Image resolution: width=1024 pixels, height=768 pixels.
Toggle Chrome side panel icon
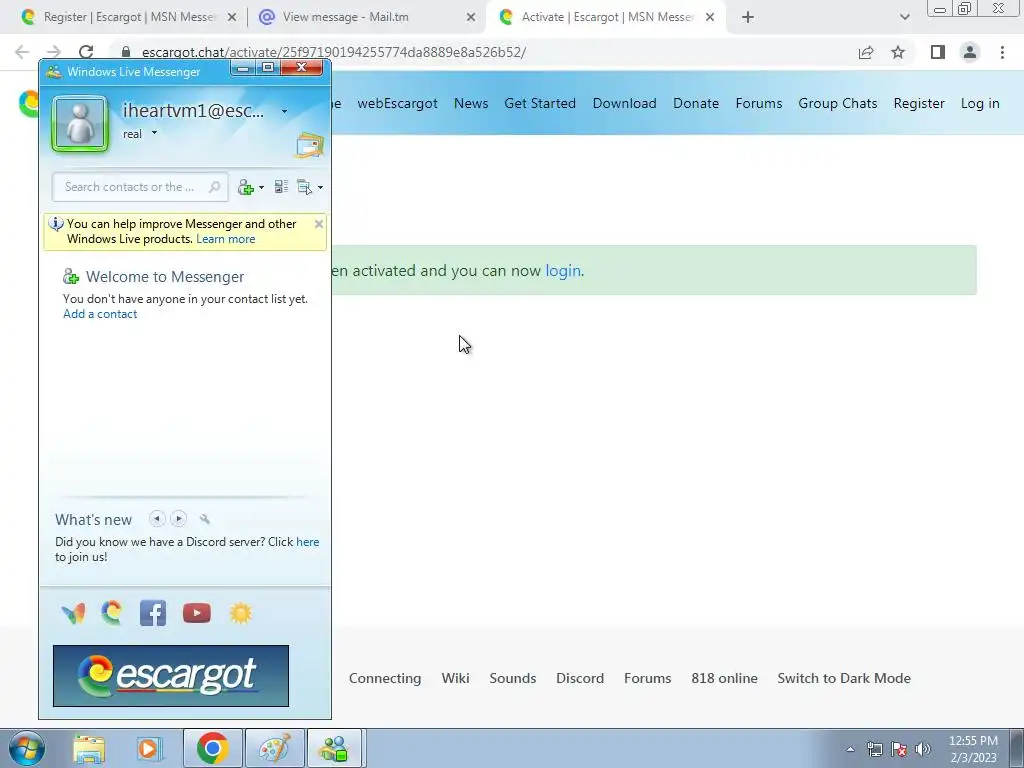(x=938, y=52)
